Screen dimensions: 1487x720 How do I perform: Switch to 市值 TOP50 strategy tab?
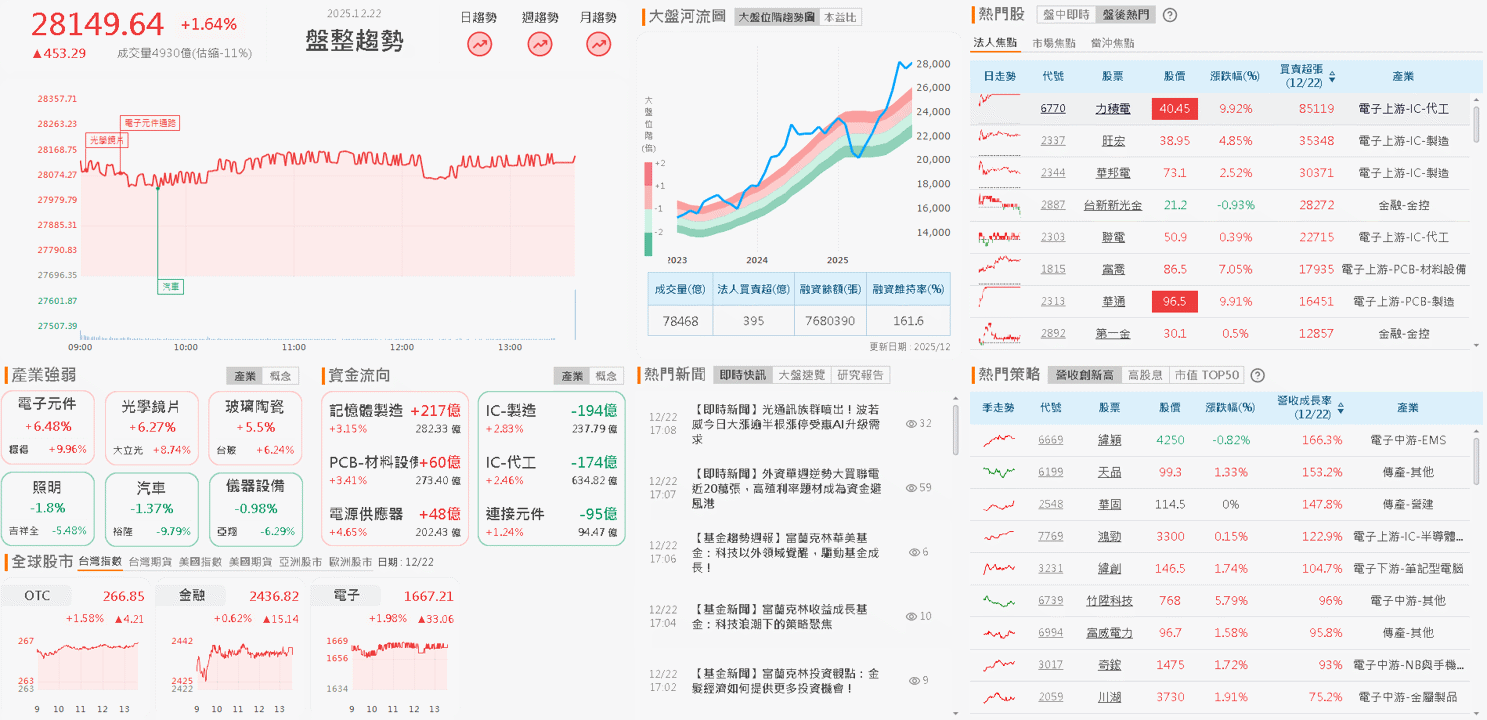tap(1205, 375)
